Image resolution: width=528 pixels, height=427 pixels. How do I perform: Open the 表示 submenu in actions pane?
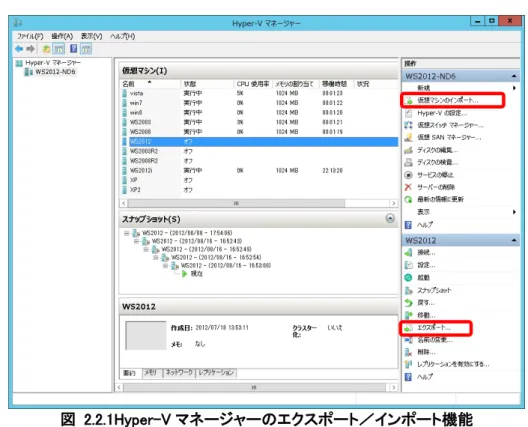[460, 212]
